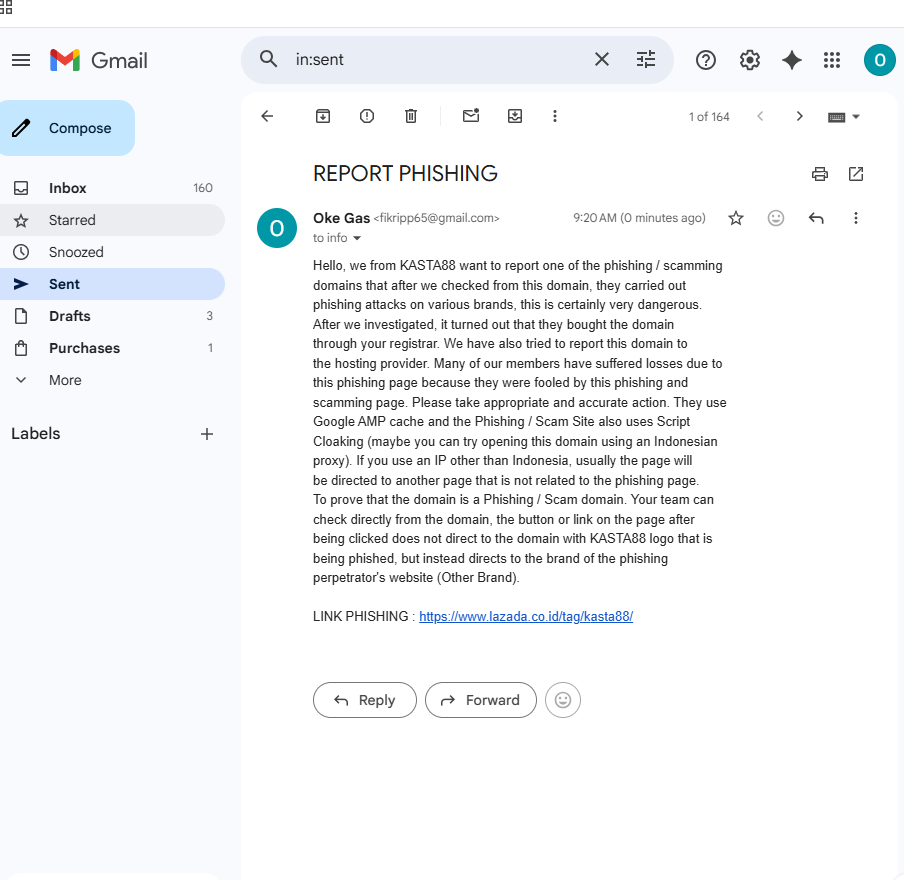The height and width of the screenshot is (880, 904).
Task: Expand the 'to info' recipient details
Action: click(357, 238)
